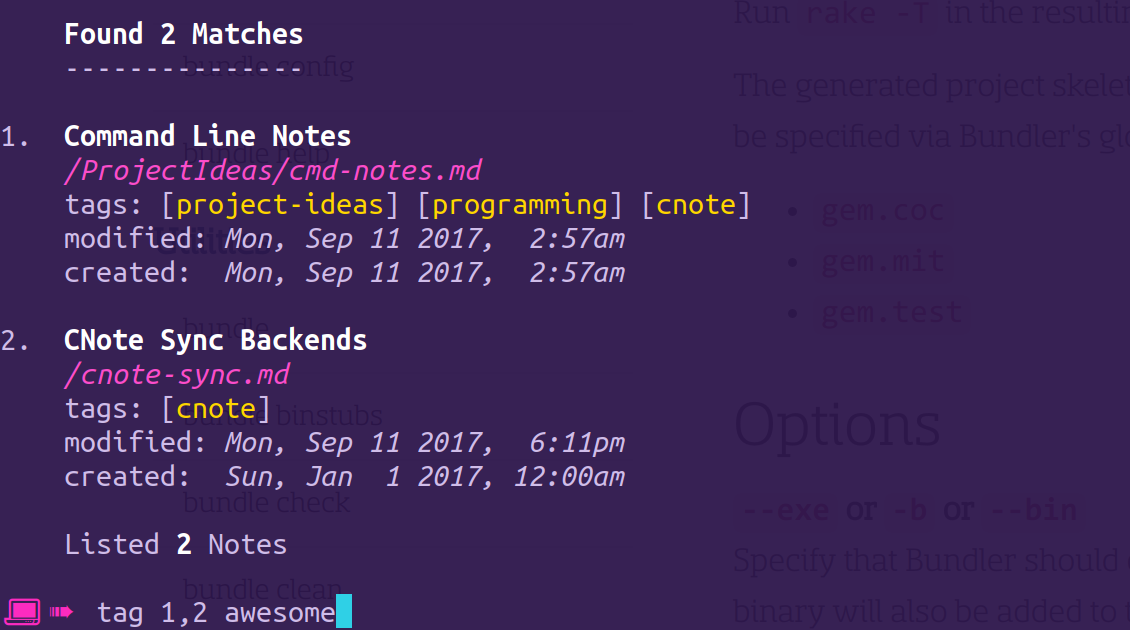The height and width of the screenshot is (630, 1130).
Task: Open the /ProjectIdeas/cmd-notes.md file path
Action: point(272,171)
